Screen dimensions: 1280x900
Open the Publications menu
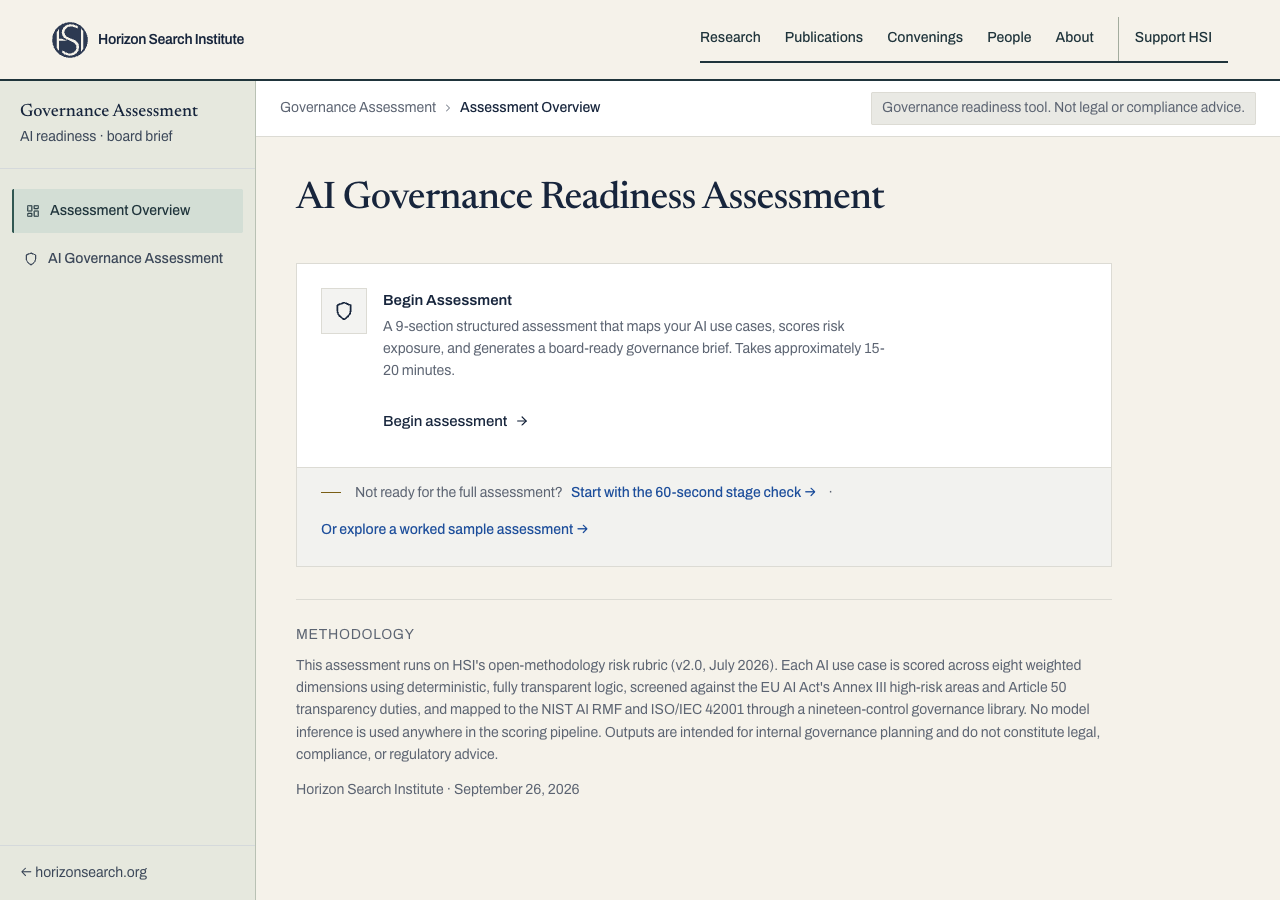coord(824,37)
